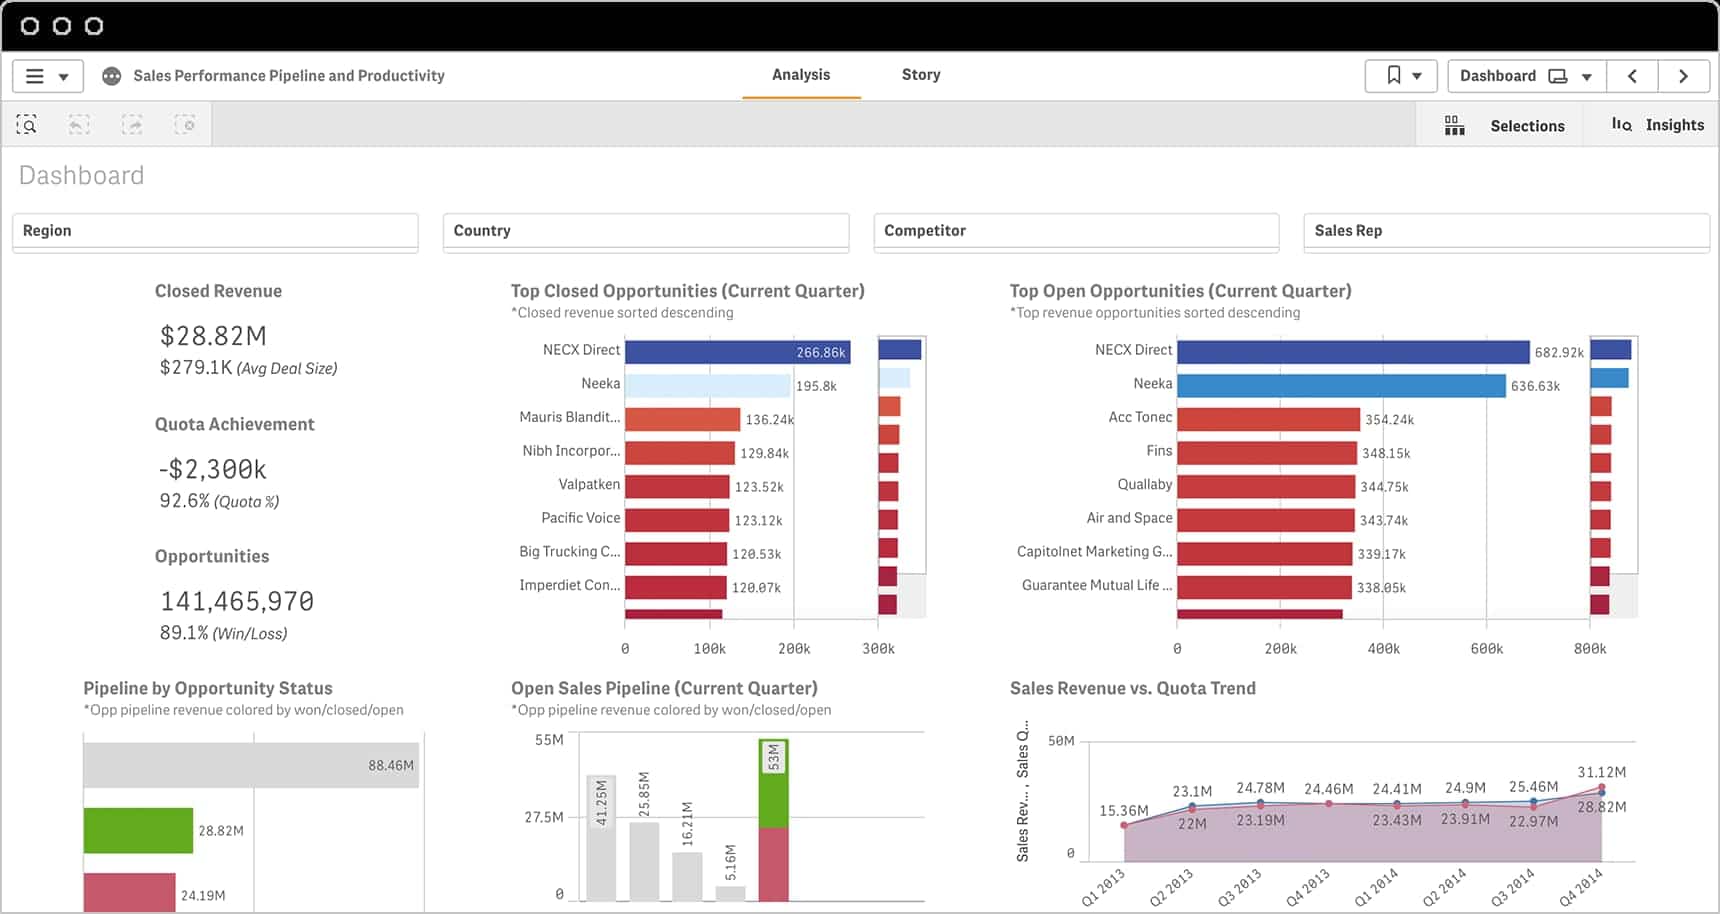Image resolution: width=1720 pixels, height=914 pixels.
Task: Click the smart search selection icon
Action: [x=27, y=125]
